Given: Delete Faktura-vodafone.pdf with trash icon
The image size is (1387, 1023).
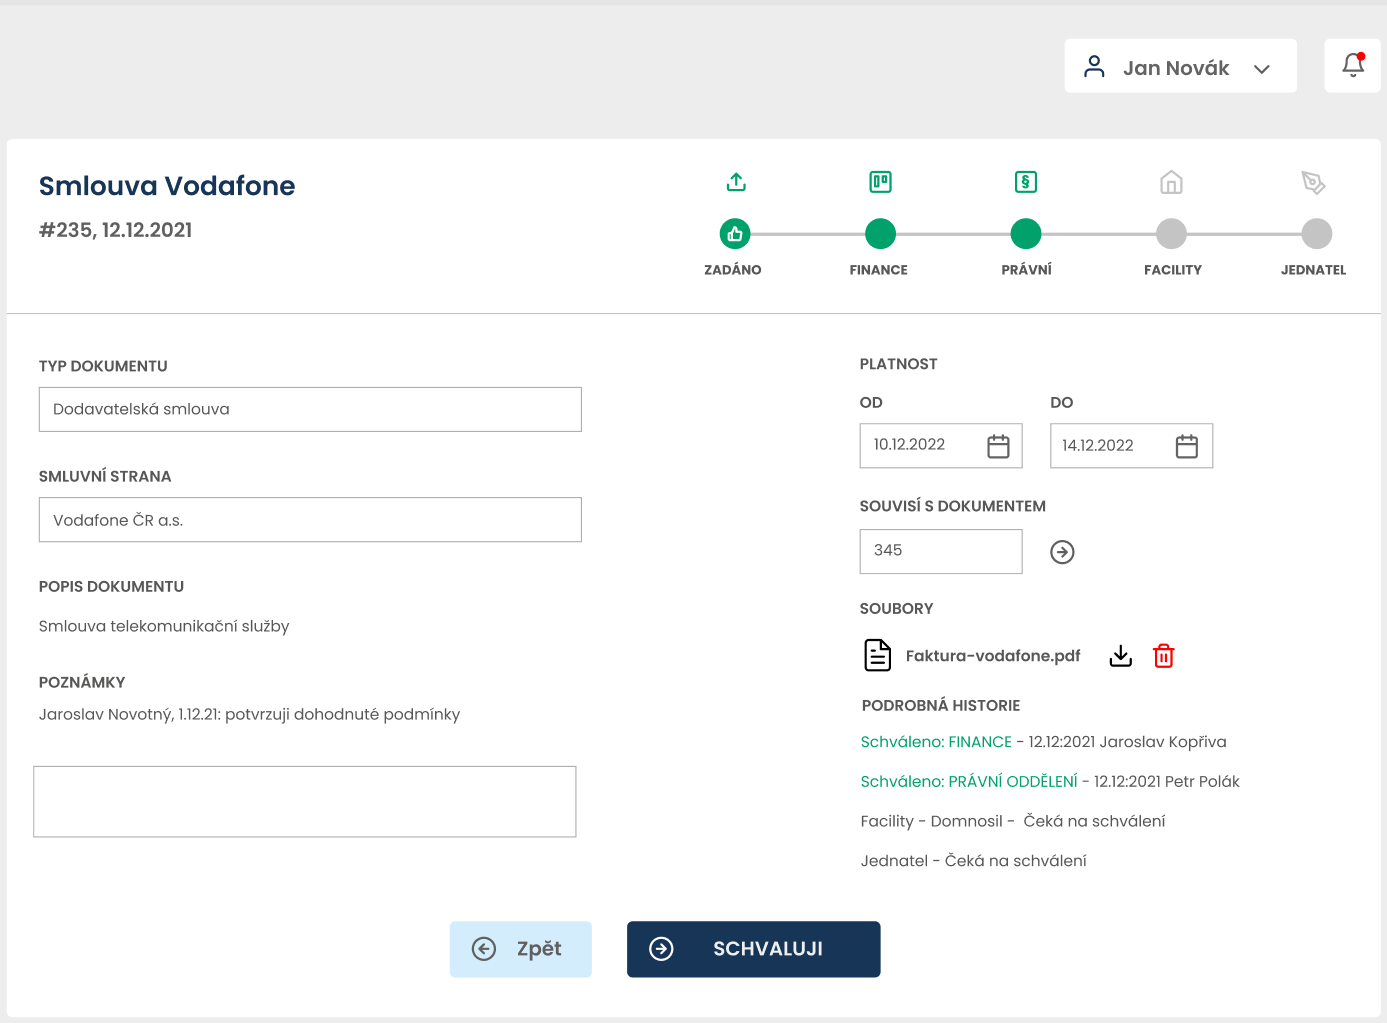Looking at the screenshot, I should [1164, 656].
